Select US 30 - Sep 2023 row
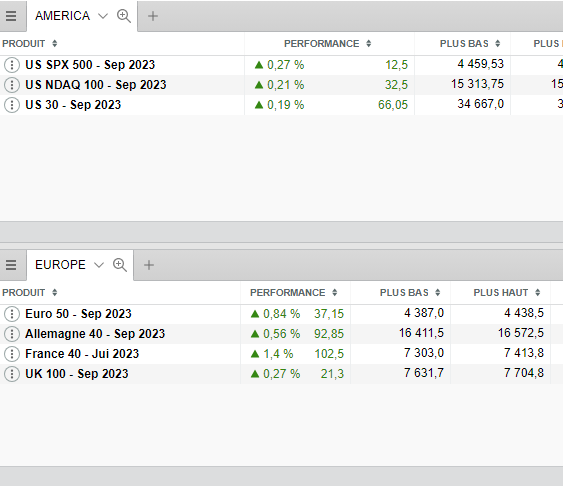 click(x=282, y=105)
